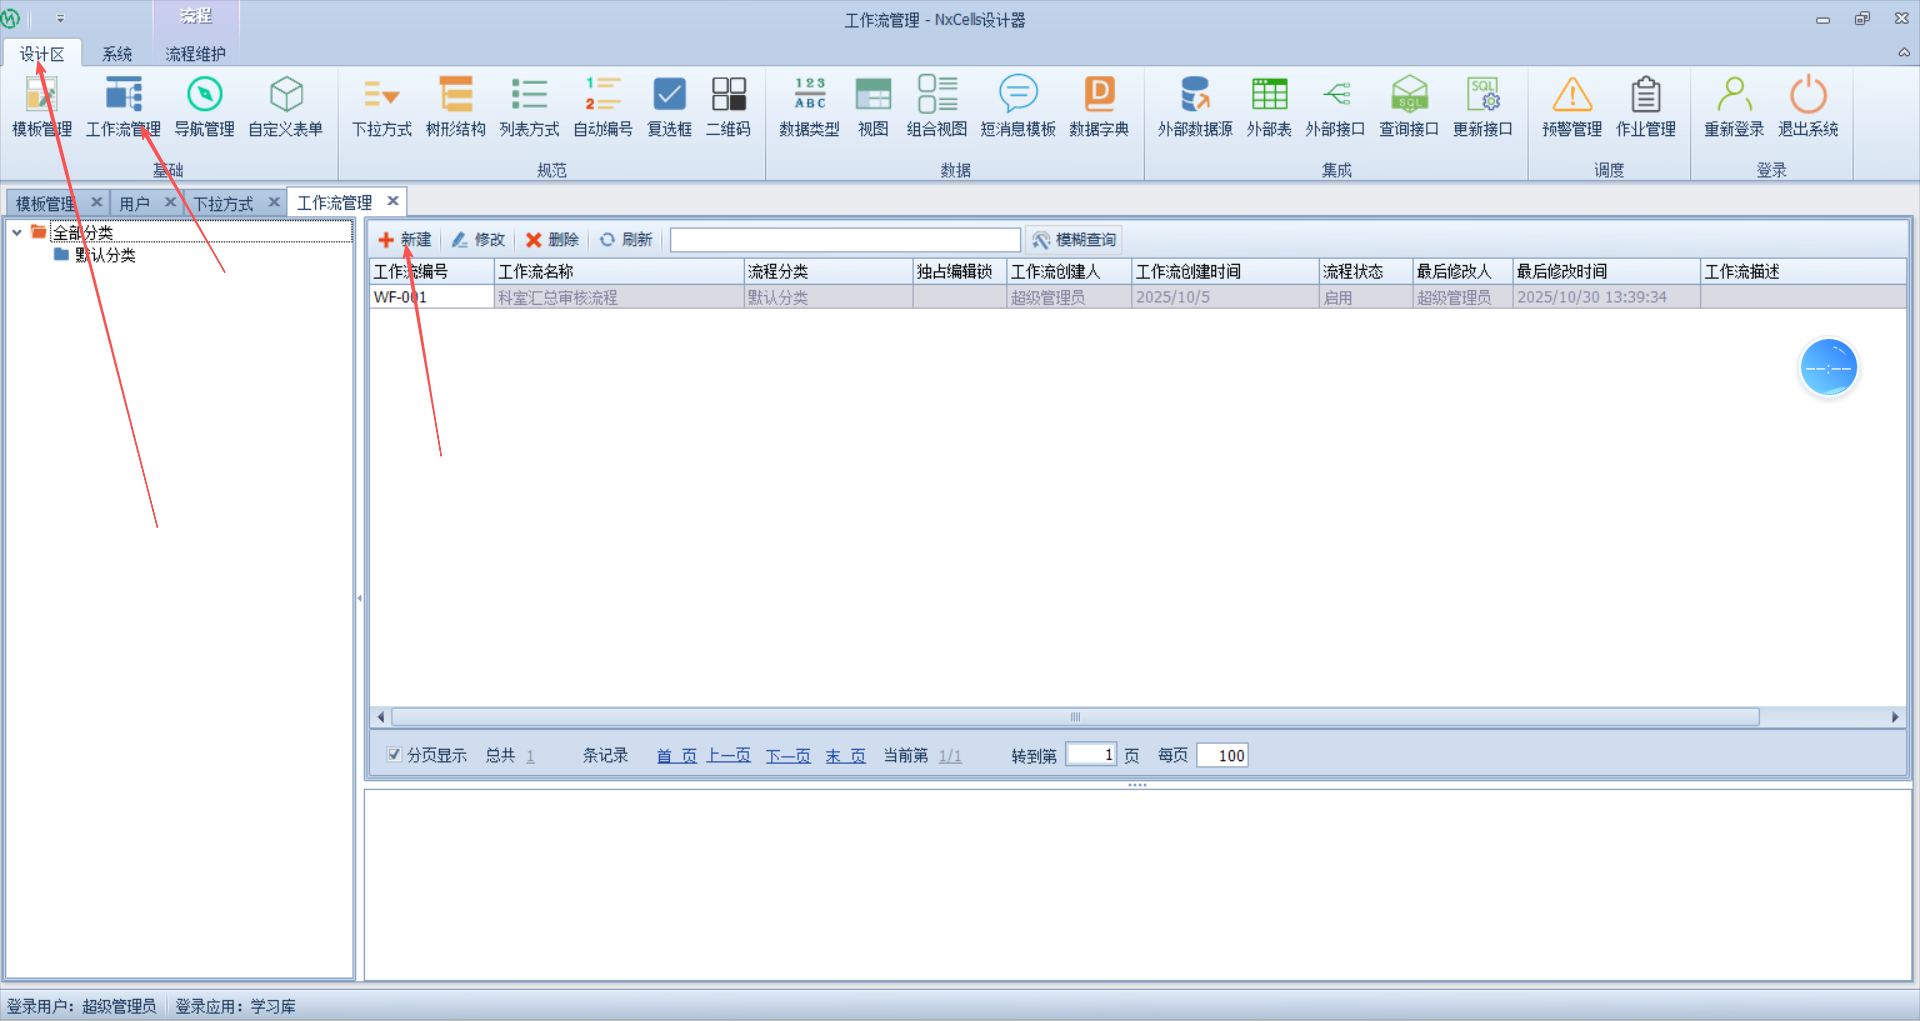Click the fuzzy search text field

[x=844, y=240]
